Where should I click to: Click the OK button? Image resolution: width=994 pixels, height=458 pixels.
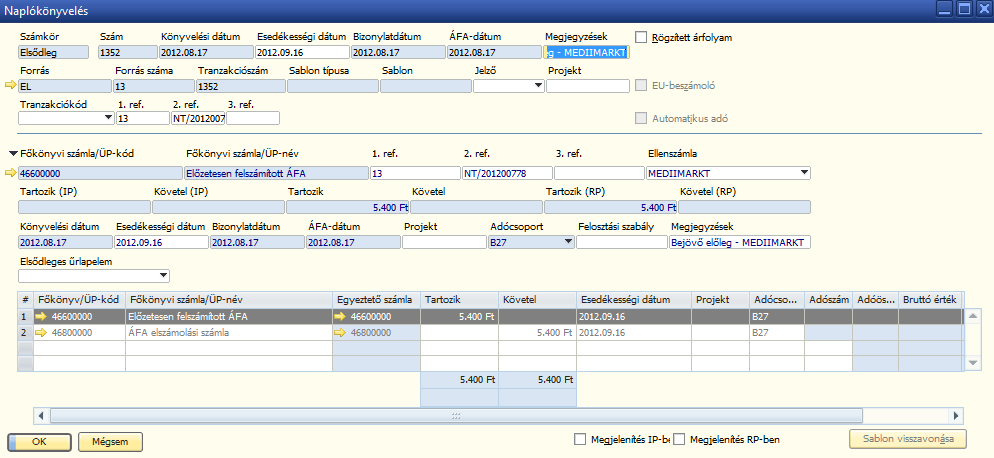coord(39,442)
